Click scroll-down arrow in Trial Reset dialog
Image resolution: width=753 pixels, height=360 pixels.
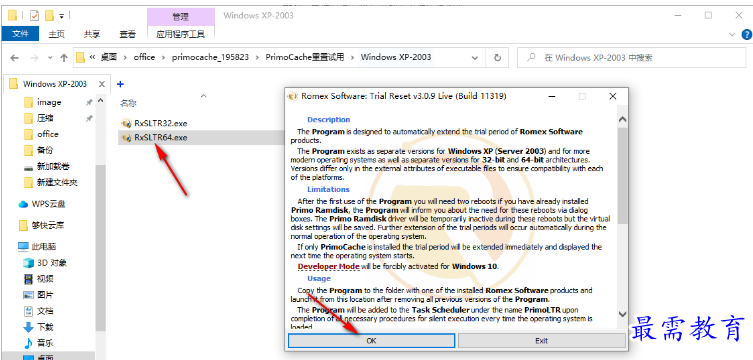click(622, 314)
